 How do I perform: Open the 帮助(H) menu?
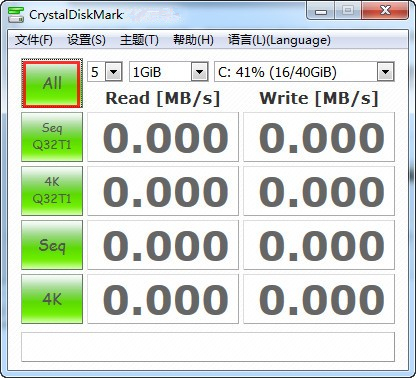(x=193, y=40)
